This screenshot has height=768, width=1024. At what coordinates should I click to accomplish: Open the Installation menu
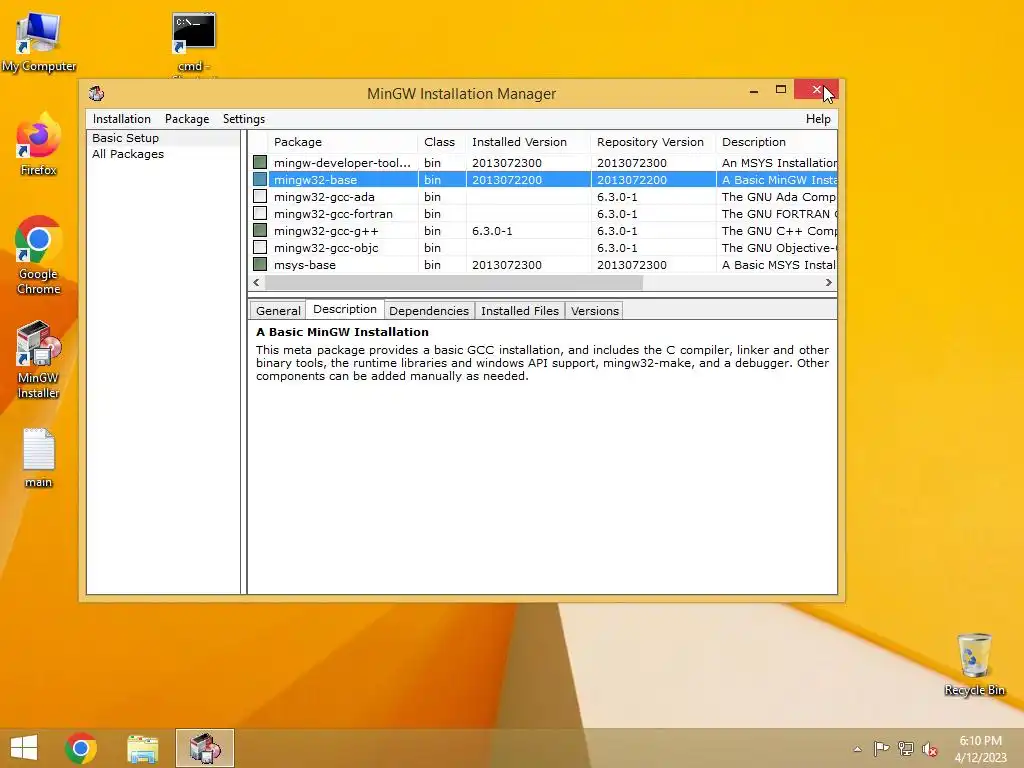121,119
